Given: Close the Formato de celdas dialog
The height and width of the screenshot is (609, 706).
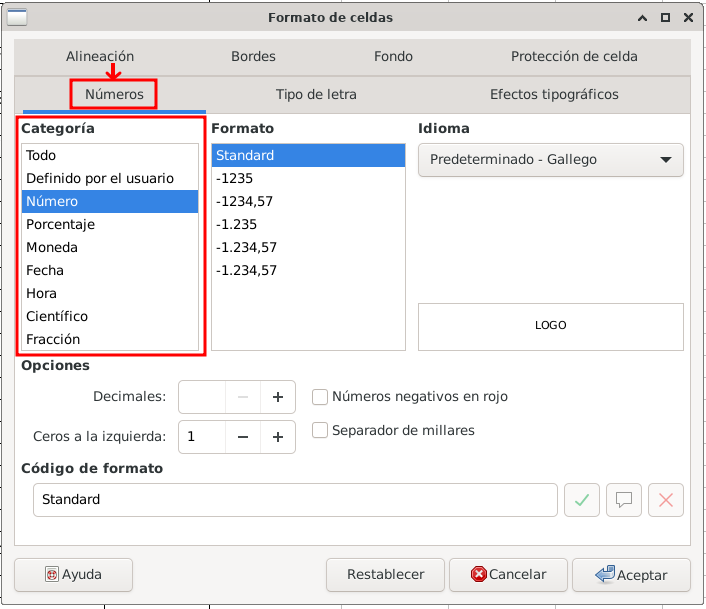Looking at the screenshot, I should point(688,18).
